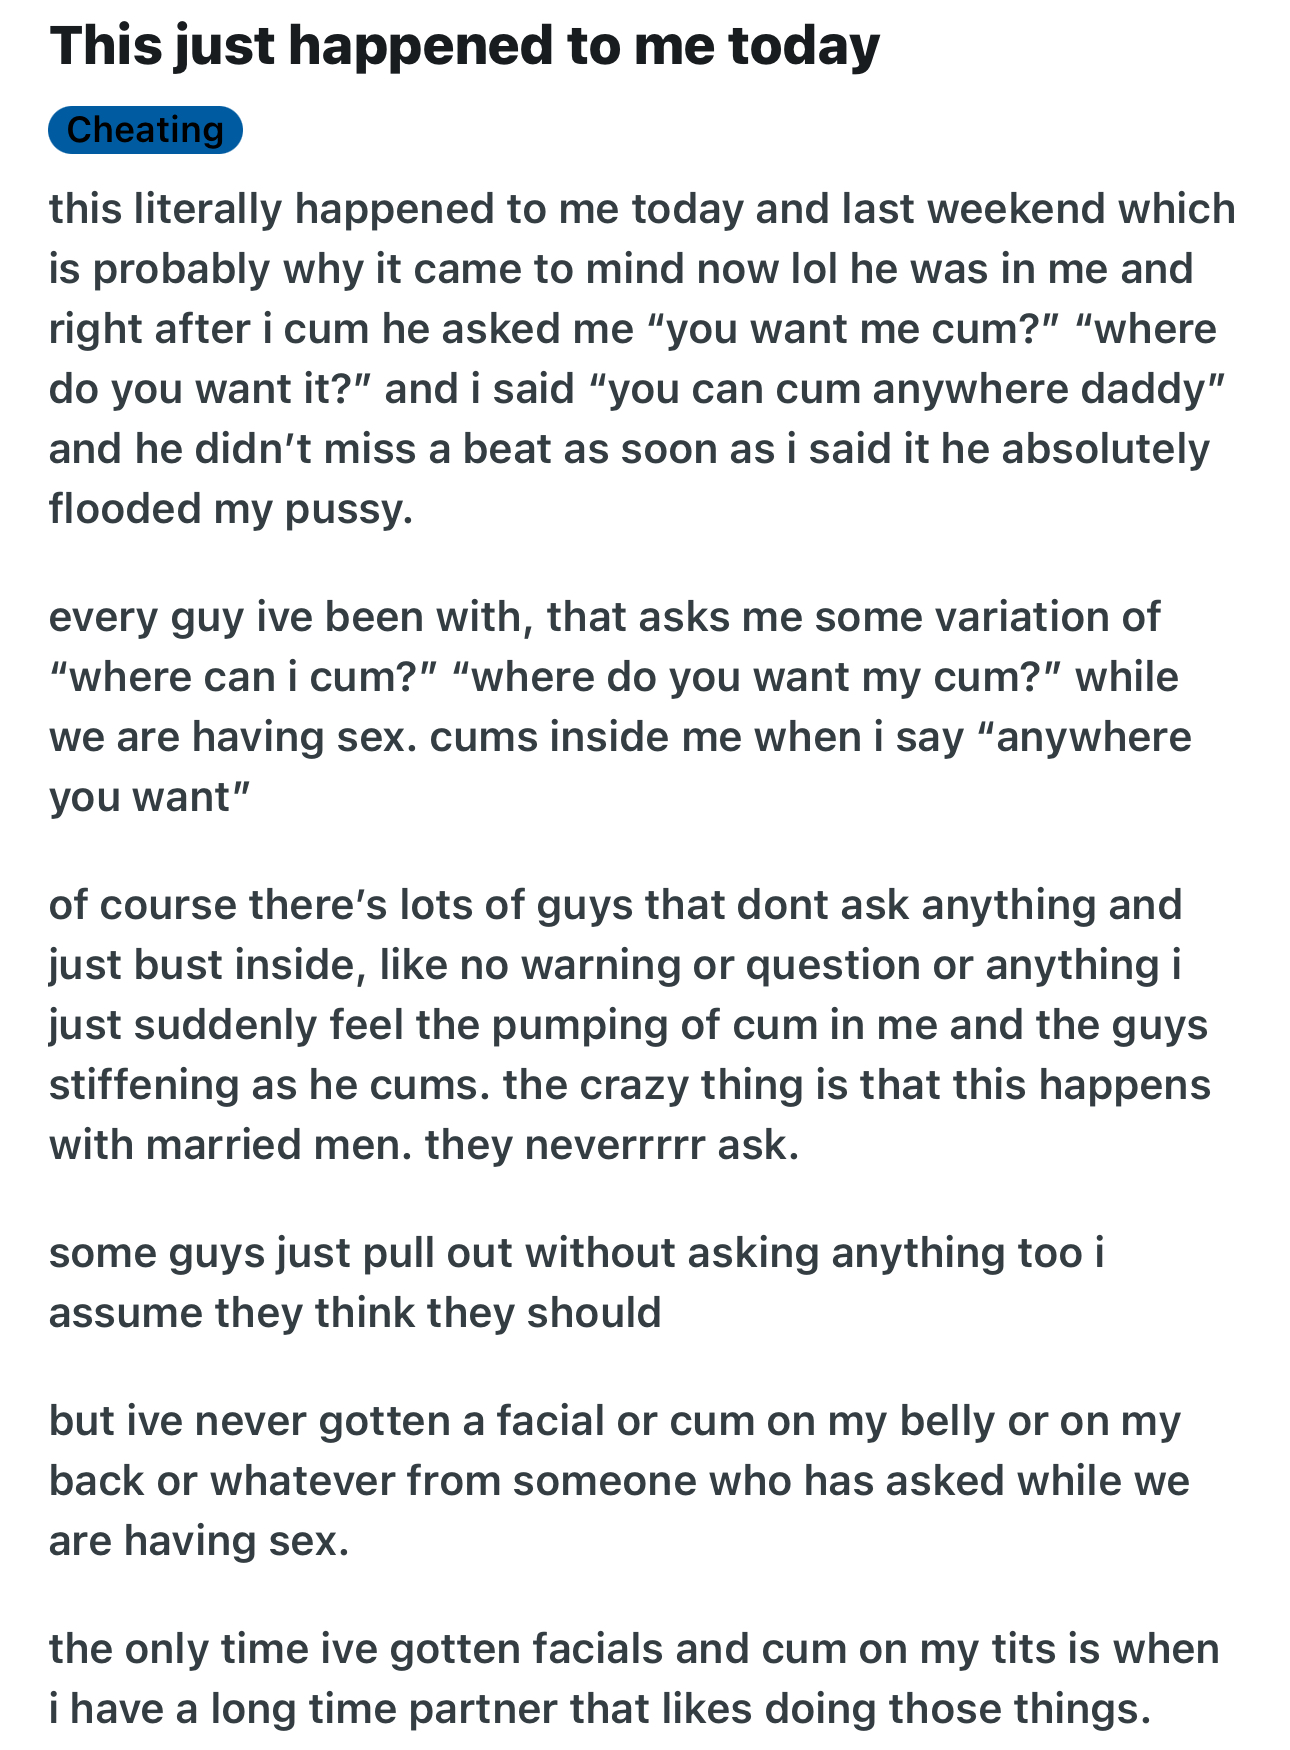Click the paragraph starting 'this literally happened'
1290x1750 pixels.
click(x=640, y=359)
